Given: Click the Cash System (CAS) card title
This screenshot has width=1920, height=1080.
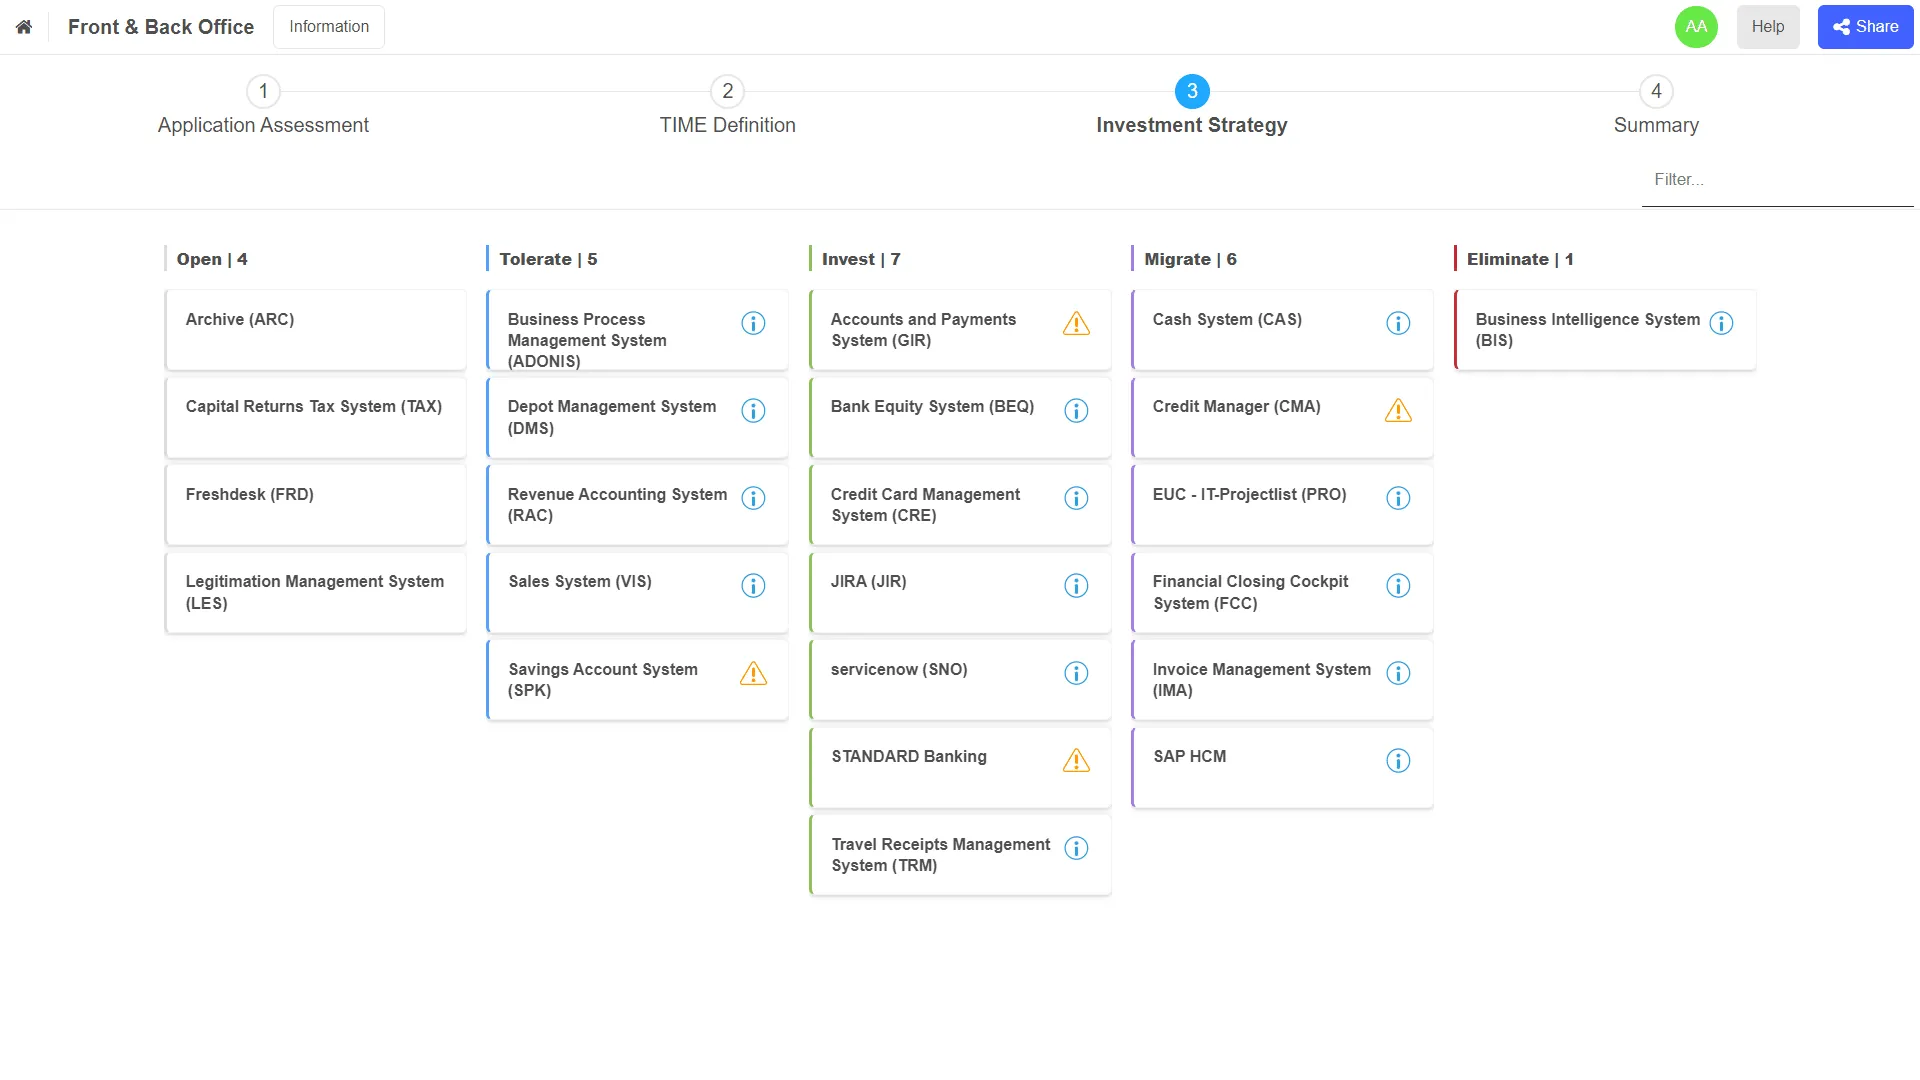Looking at the screenshot, I should (x=1227, y=320).
